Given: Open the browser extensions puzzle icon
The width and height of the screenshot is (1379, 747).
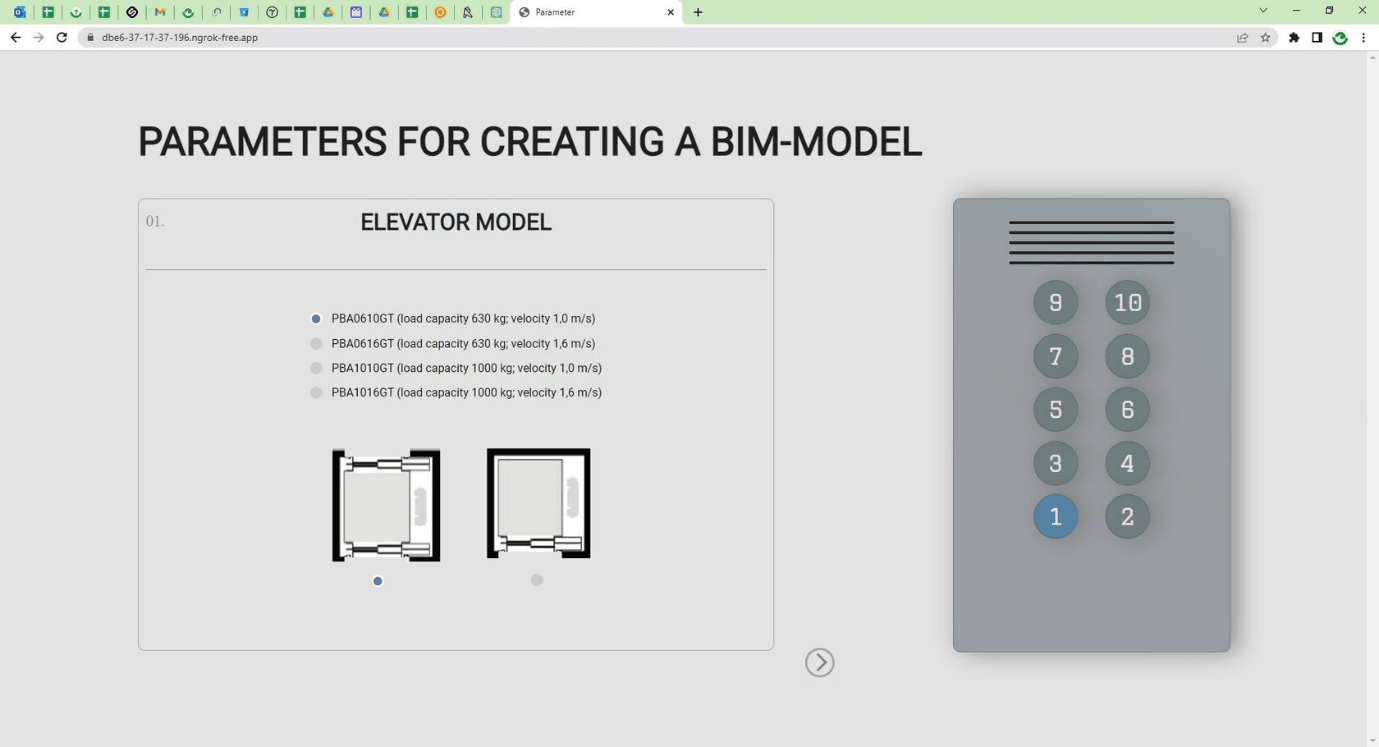Looking at the screenshot, I should (1294, 38).
